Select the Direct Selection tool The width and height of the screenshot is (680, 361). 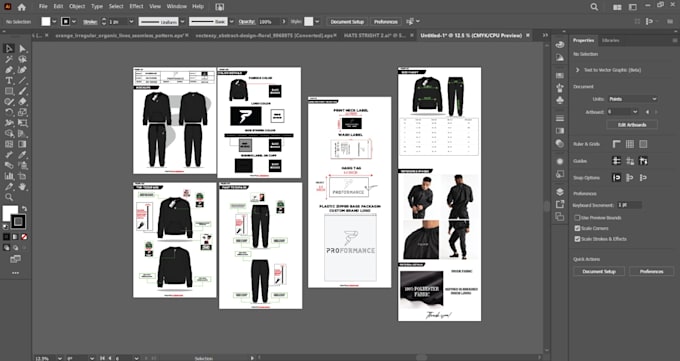[x=23, y=49]
